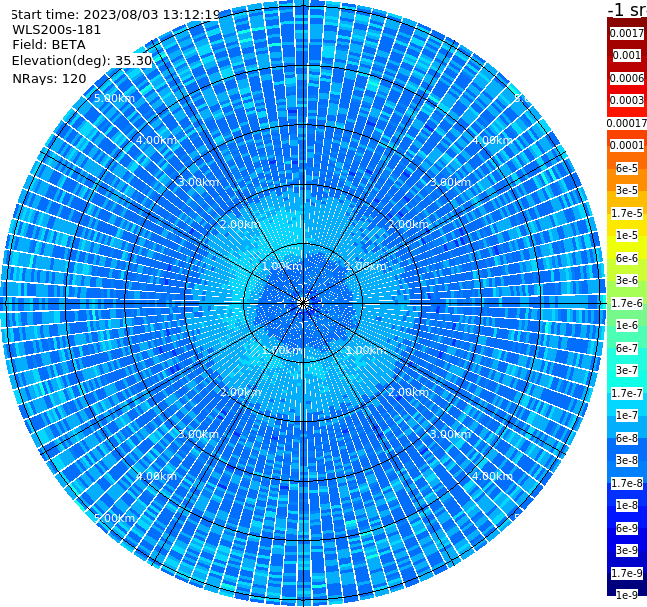Select the 1e-9 colorbar bottom value
The image size is (647, 607).
click(x=627, y=595)
